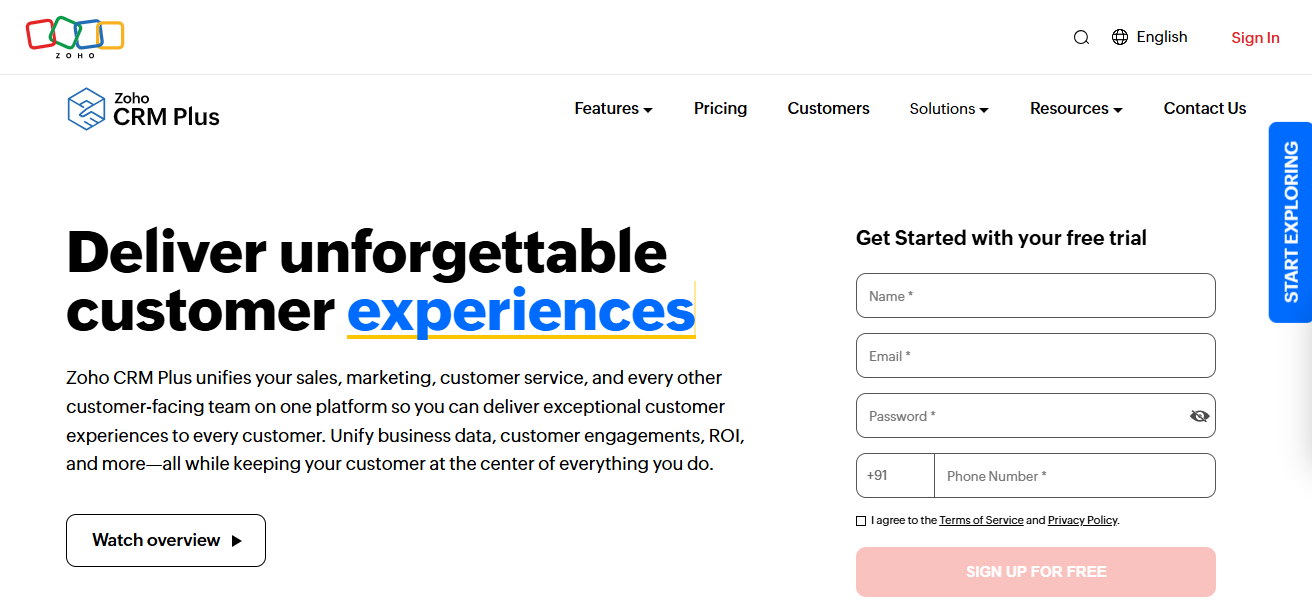Open the Terms of Service link

click(x=981, y=520)
